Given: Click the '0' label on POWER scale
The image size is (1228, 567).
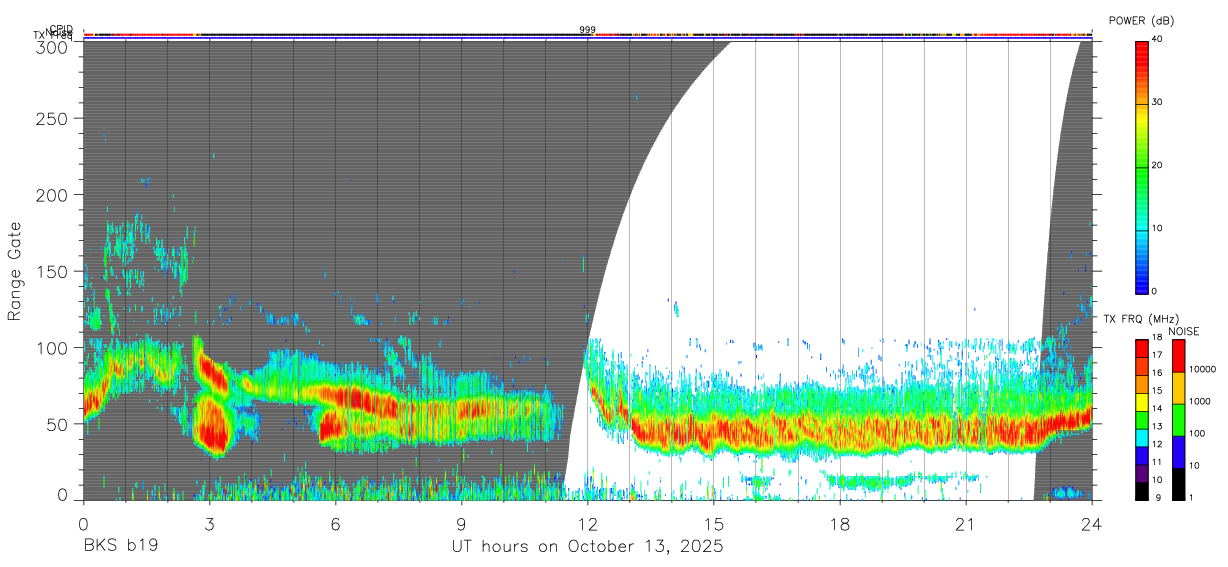Looking at the screenshot, I should 1155,292.
